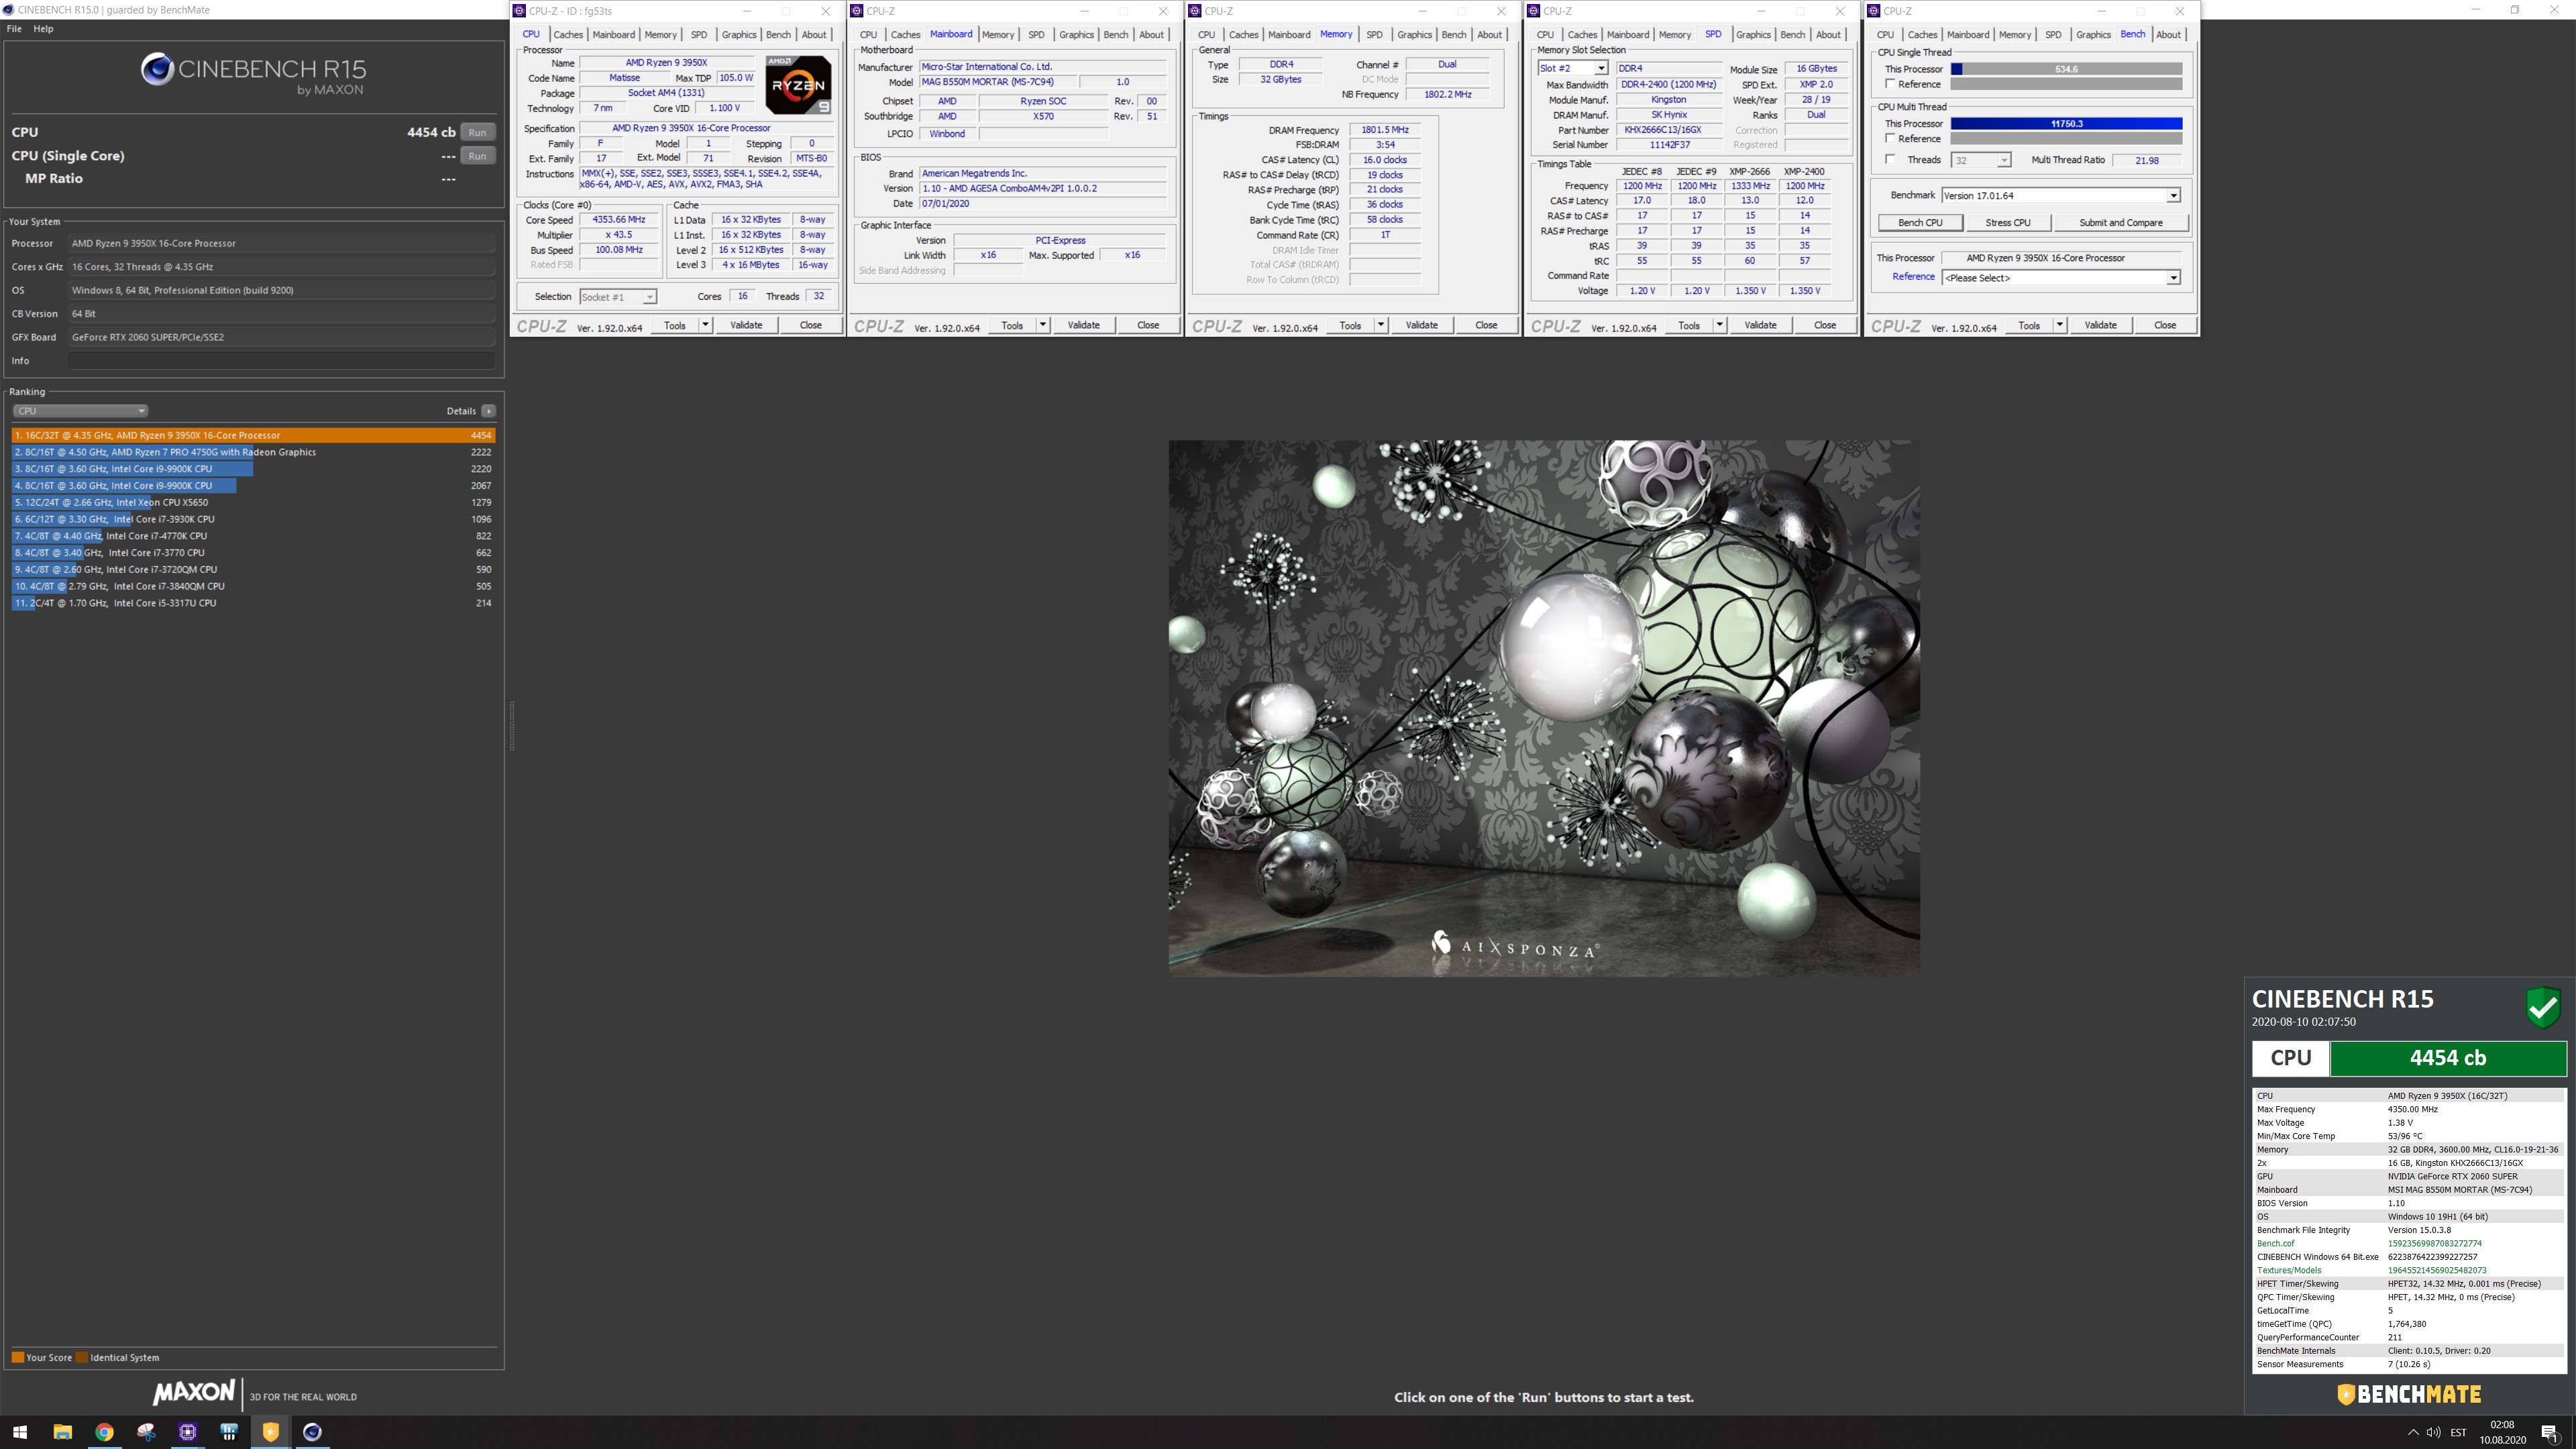Click the Cinebench R15 sphere logo

pos(157,69)
